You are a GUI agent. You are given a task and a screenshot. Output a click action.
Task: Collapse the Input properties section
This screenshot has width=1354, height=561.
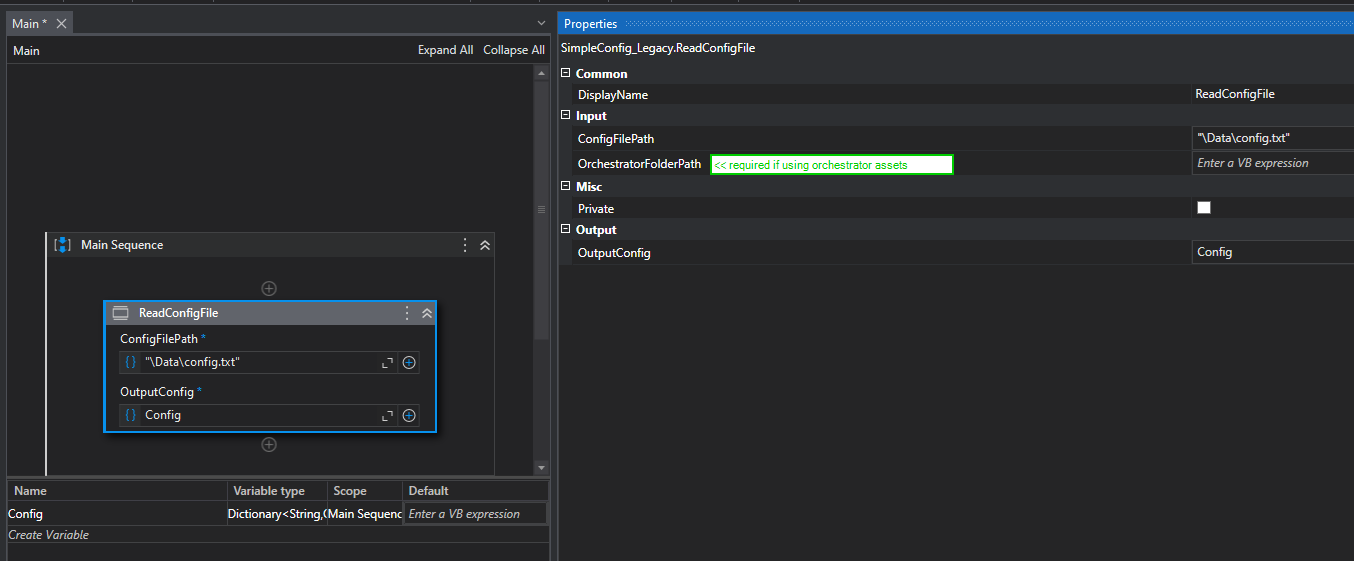pyautogui.click(x=566, y=115)
